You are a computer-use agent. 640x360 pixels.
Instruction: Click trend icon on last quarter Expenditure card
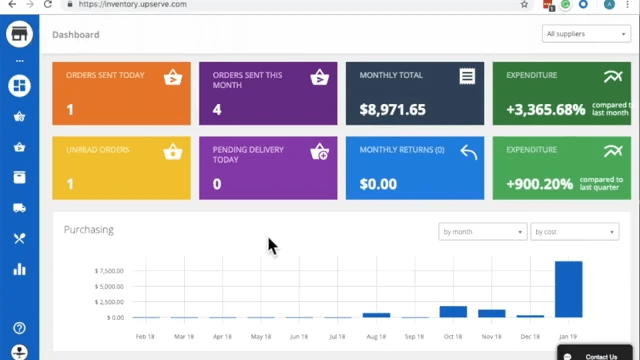pyautogui.click(x=613, y=151)
